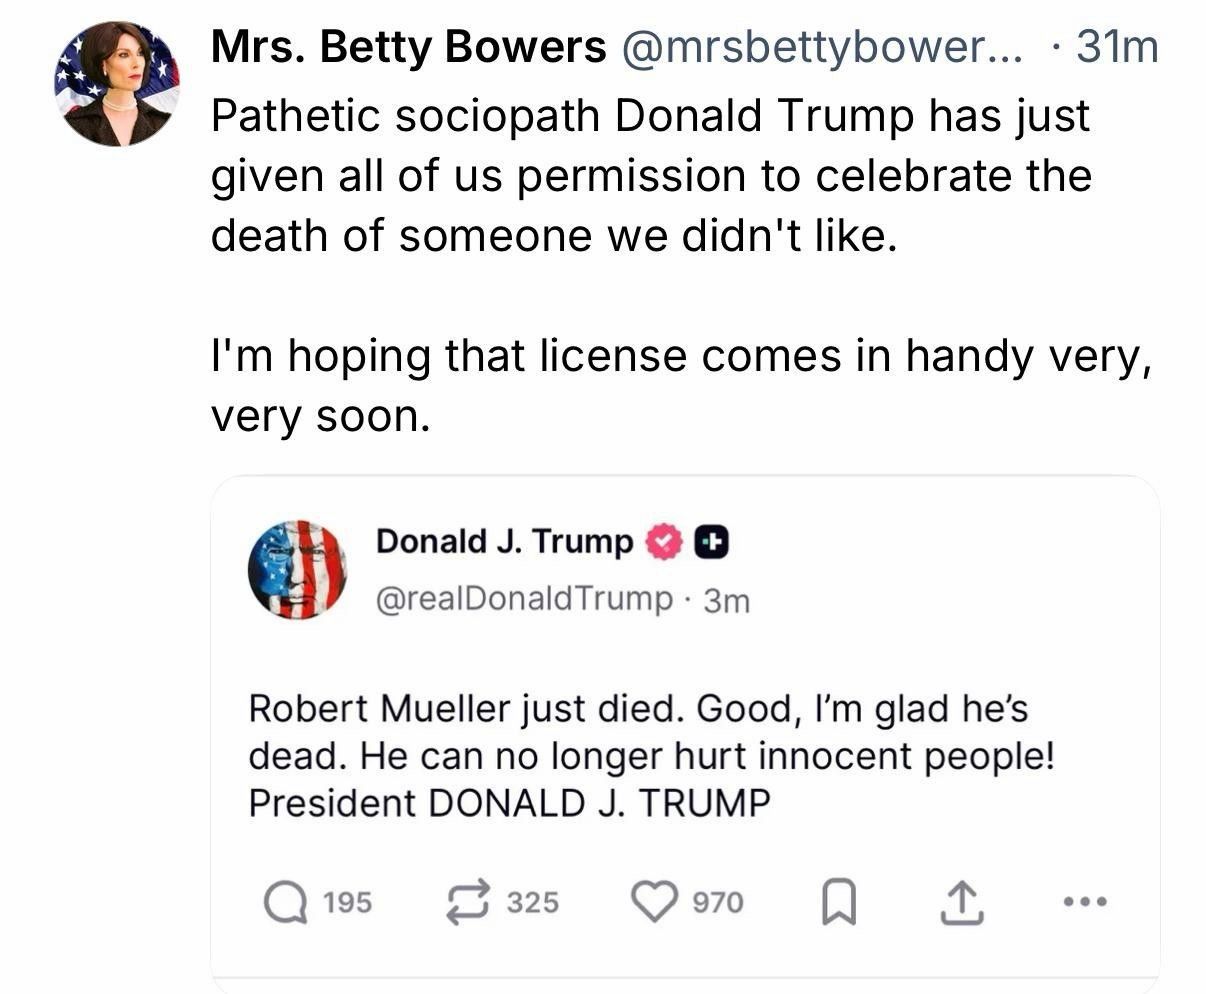Click the black plus badge beside Trump's name

(x=709, y=542)
